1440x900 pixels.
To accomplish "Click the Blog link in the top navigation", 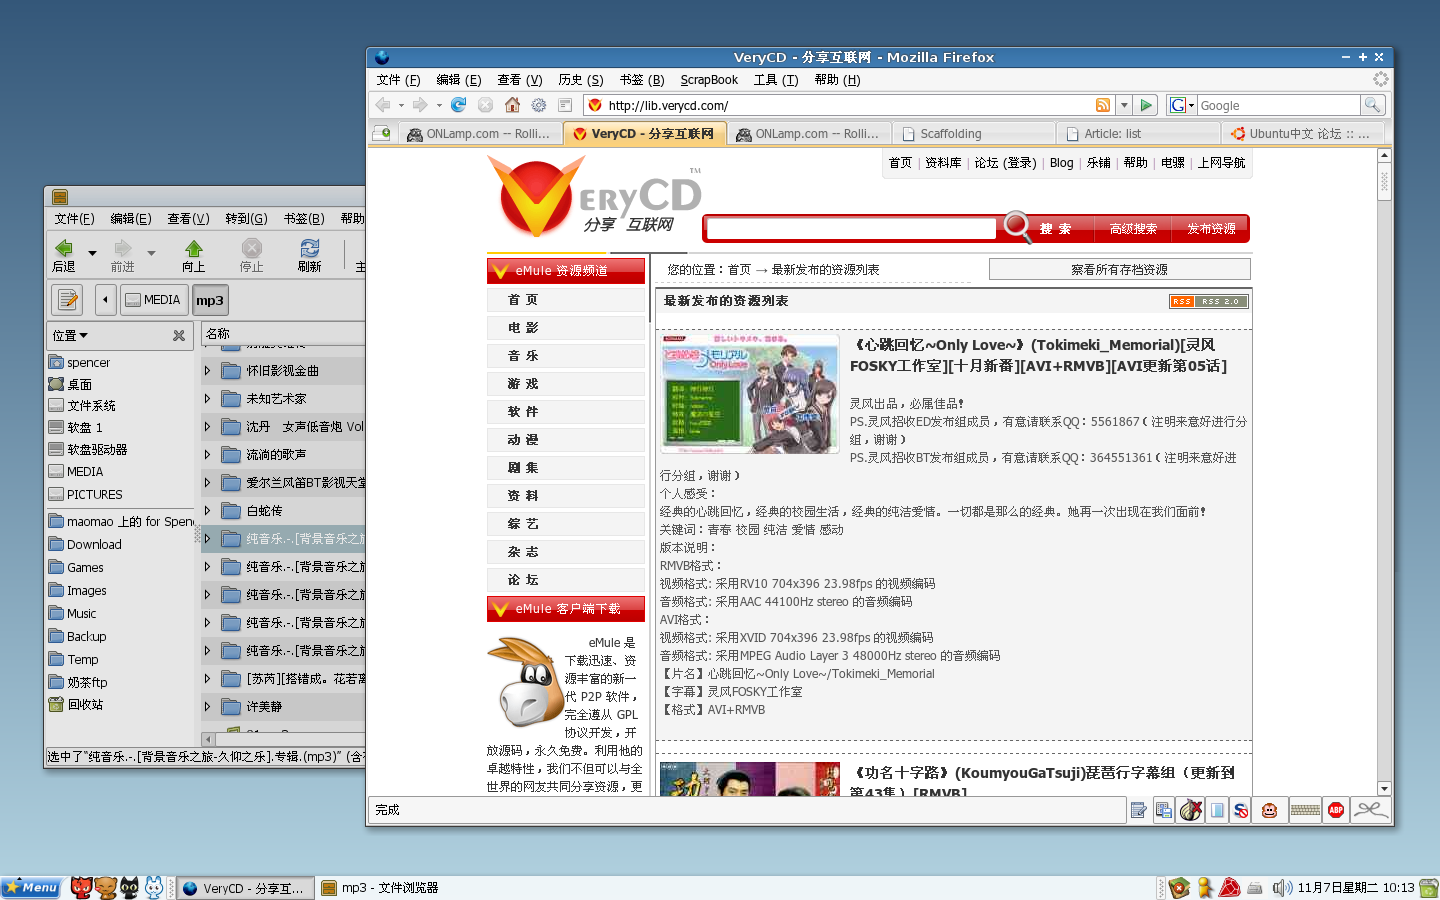I will 1061,163.
